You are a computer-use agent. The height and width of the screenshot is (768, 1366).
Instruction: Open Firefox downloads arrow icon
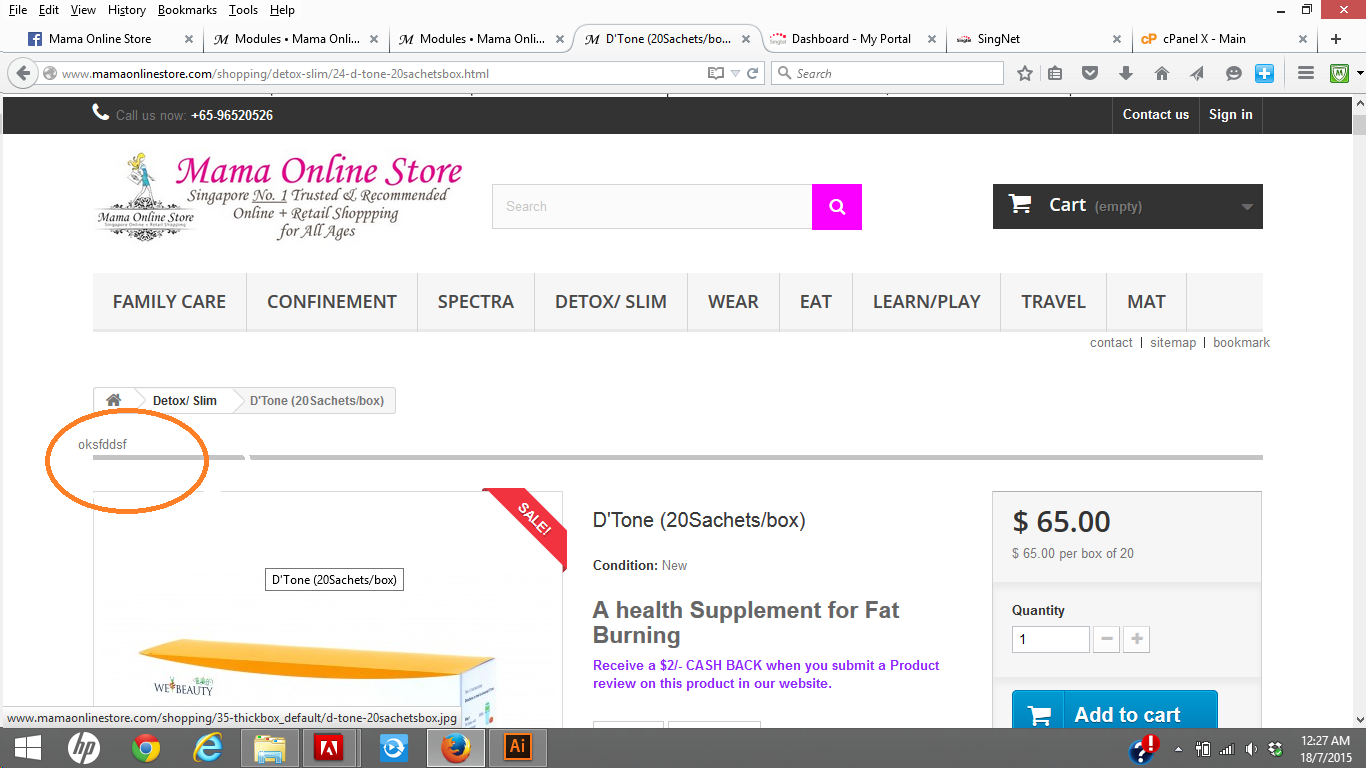pos(1126,73)
